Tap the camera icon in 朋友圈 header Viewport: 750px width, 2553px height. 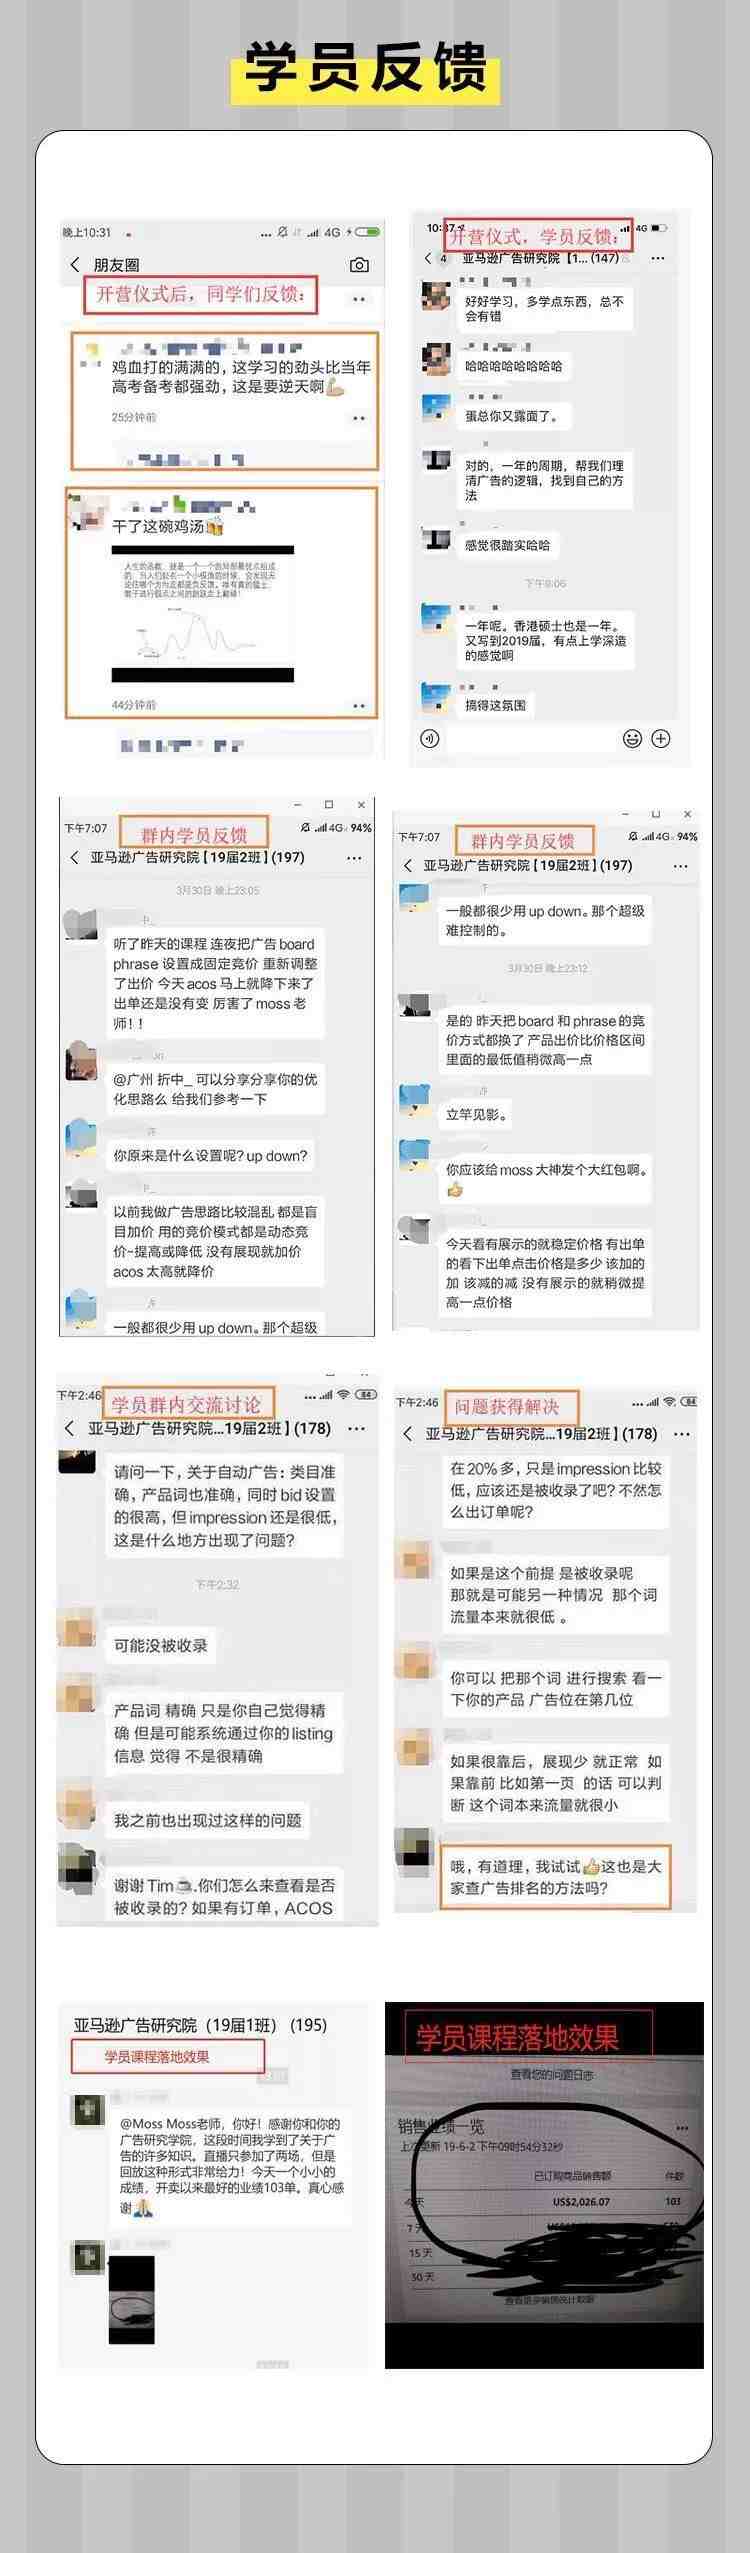(x=359, y=265)
